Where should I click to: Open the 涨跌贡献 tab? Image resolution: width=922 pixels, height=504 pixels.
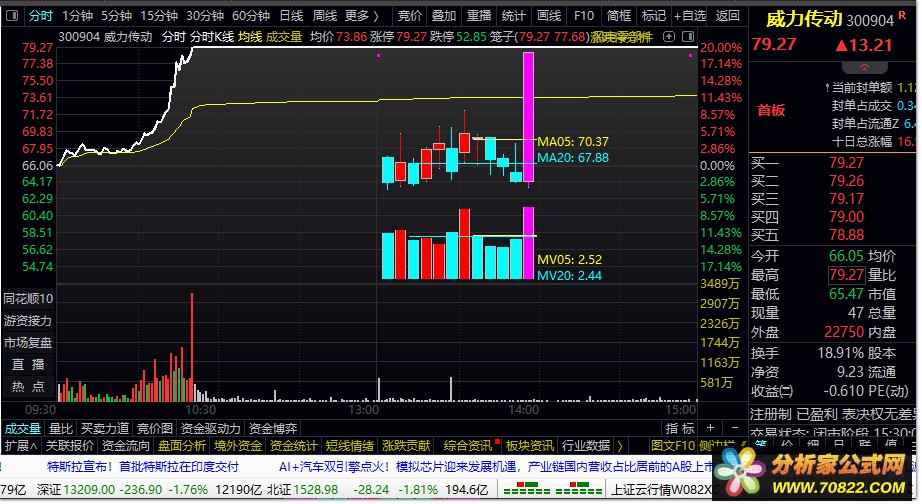(x=406, y=446)
